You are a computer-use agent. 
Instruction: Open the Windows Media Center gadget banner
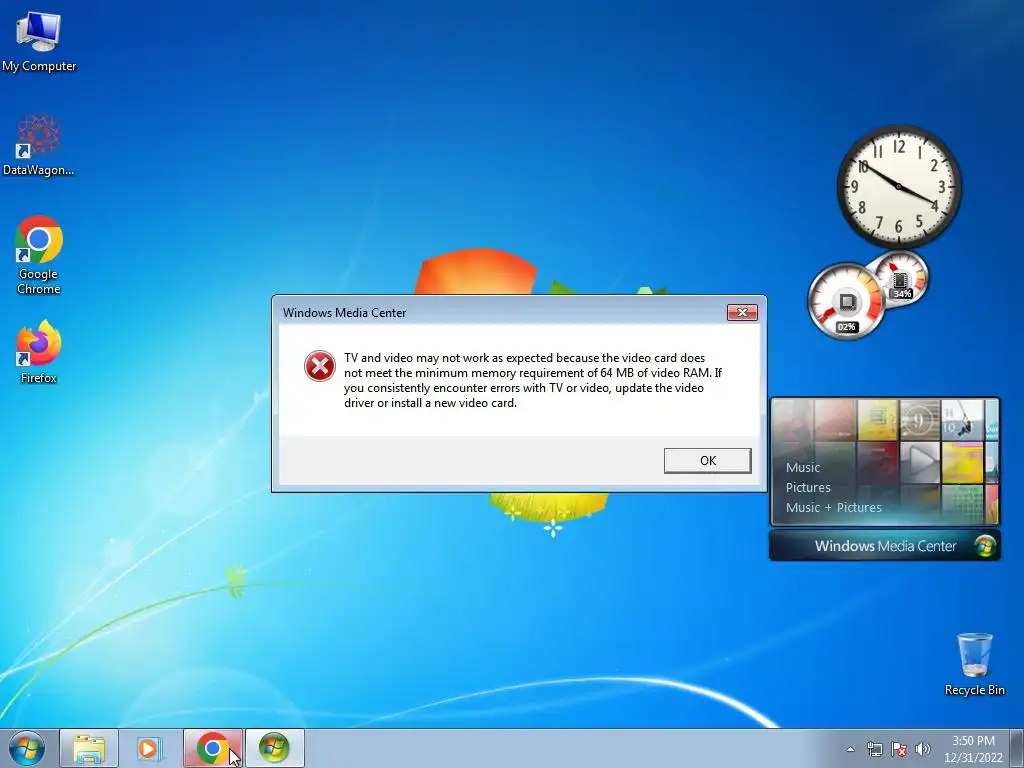coord(885,546)
